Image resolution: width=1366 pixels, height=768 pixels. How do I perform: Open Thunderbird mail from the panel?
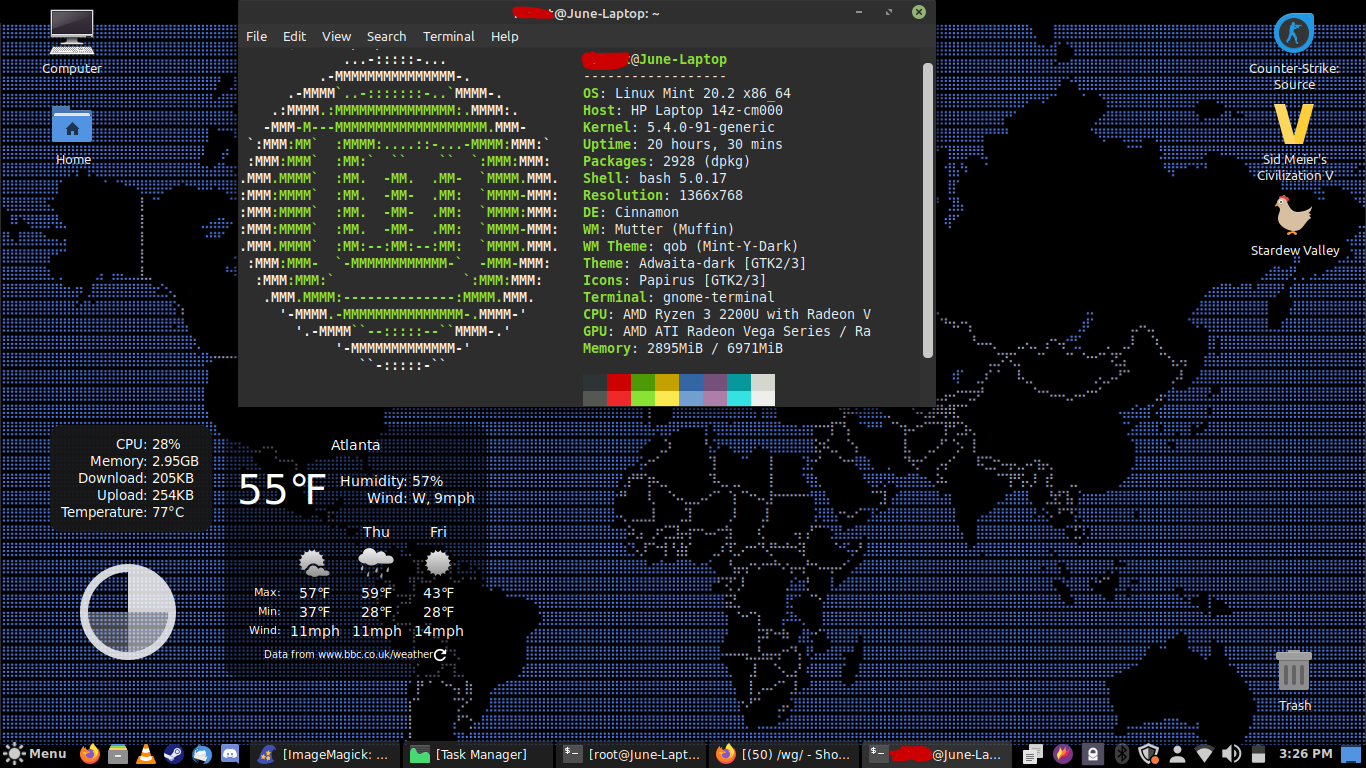(x=201, y=754)
